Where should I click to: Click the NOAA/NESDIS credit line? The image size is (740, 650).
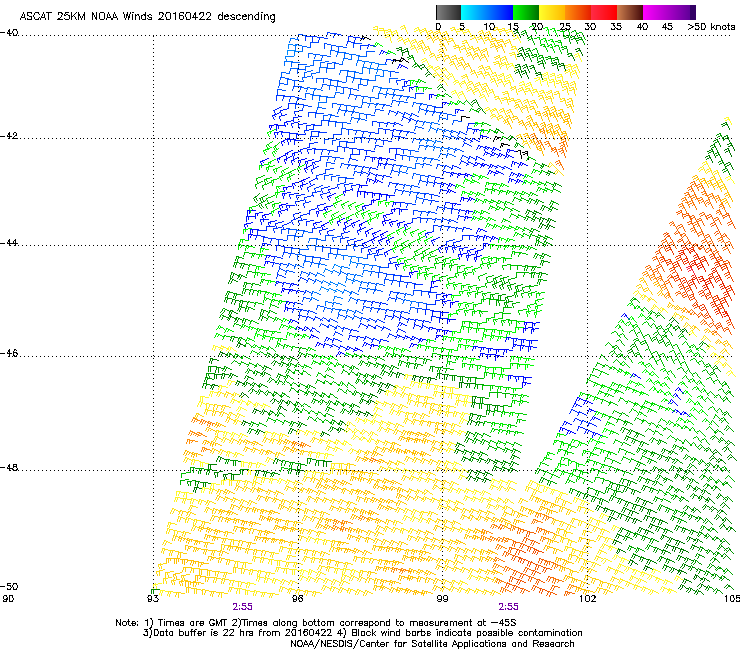click(432, 644)
